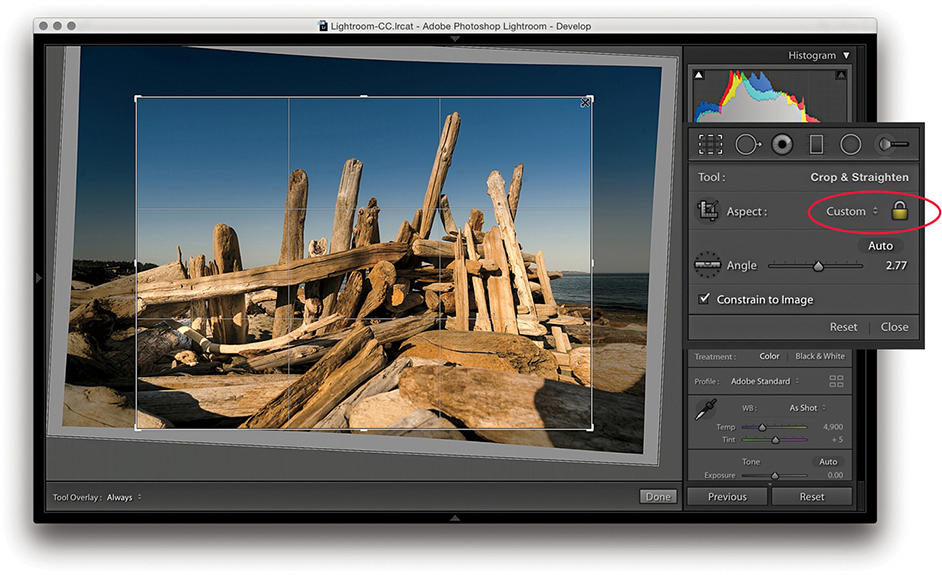Activate the Red Eye Correction tool

click(782, 144)
